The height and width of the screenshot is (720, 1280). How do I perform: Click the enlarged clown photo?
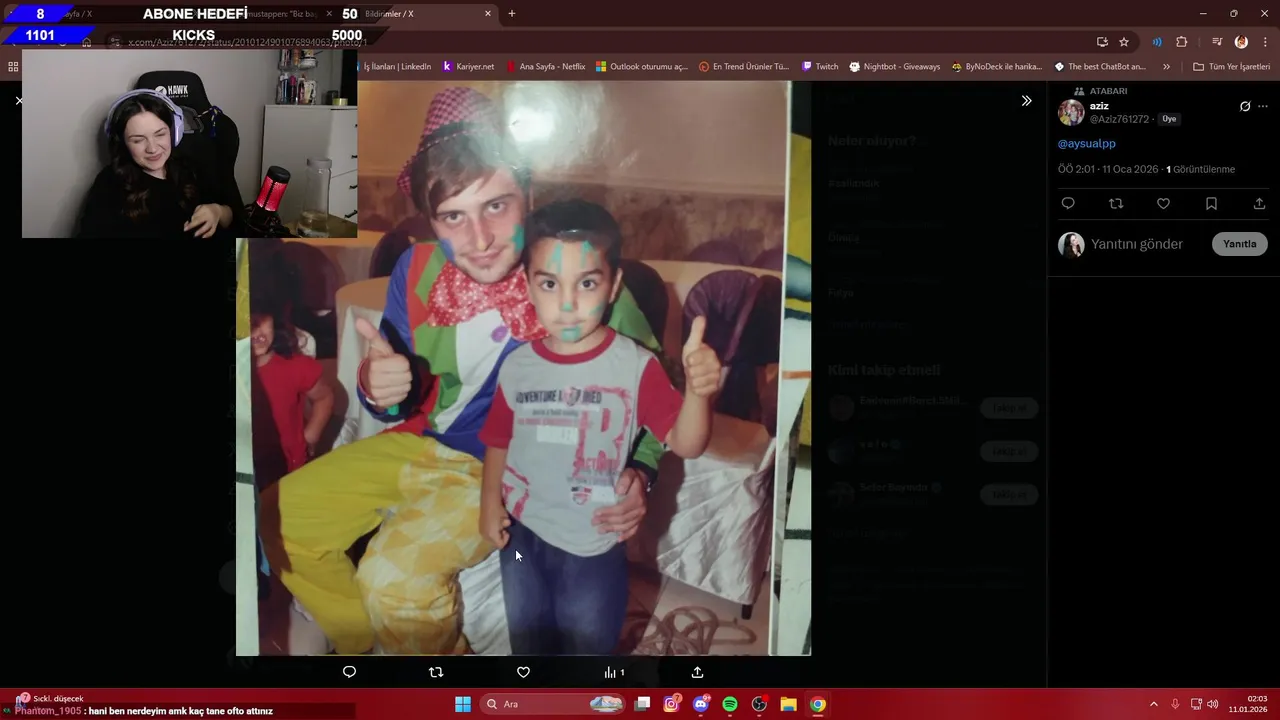523,368
